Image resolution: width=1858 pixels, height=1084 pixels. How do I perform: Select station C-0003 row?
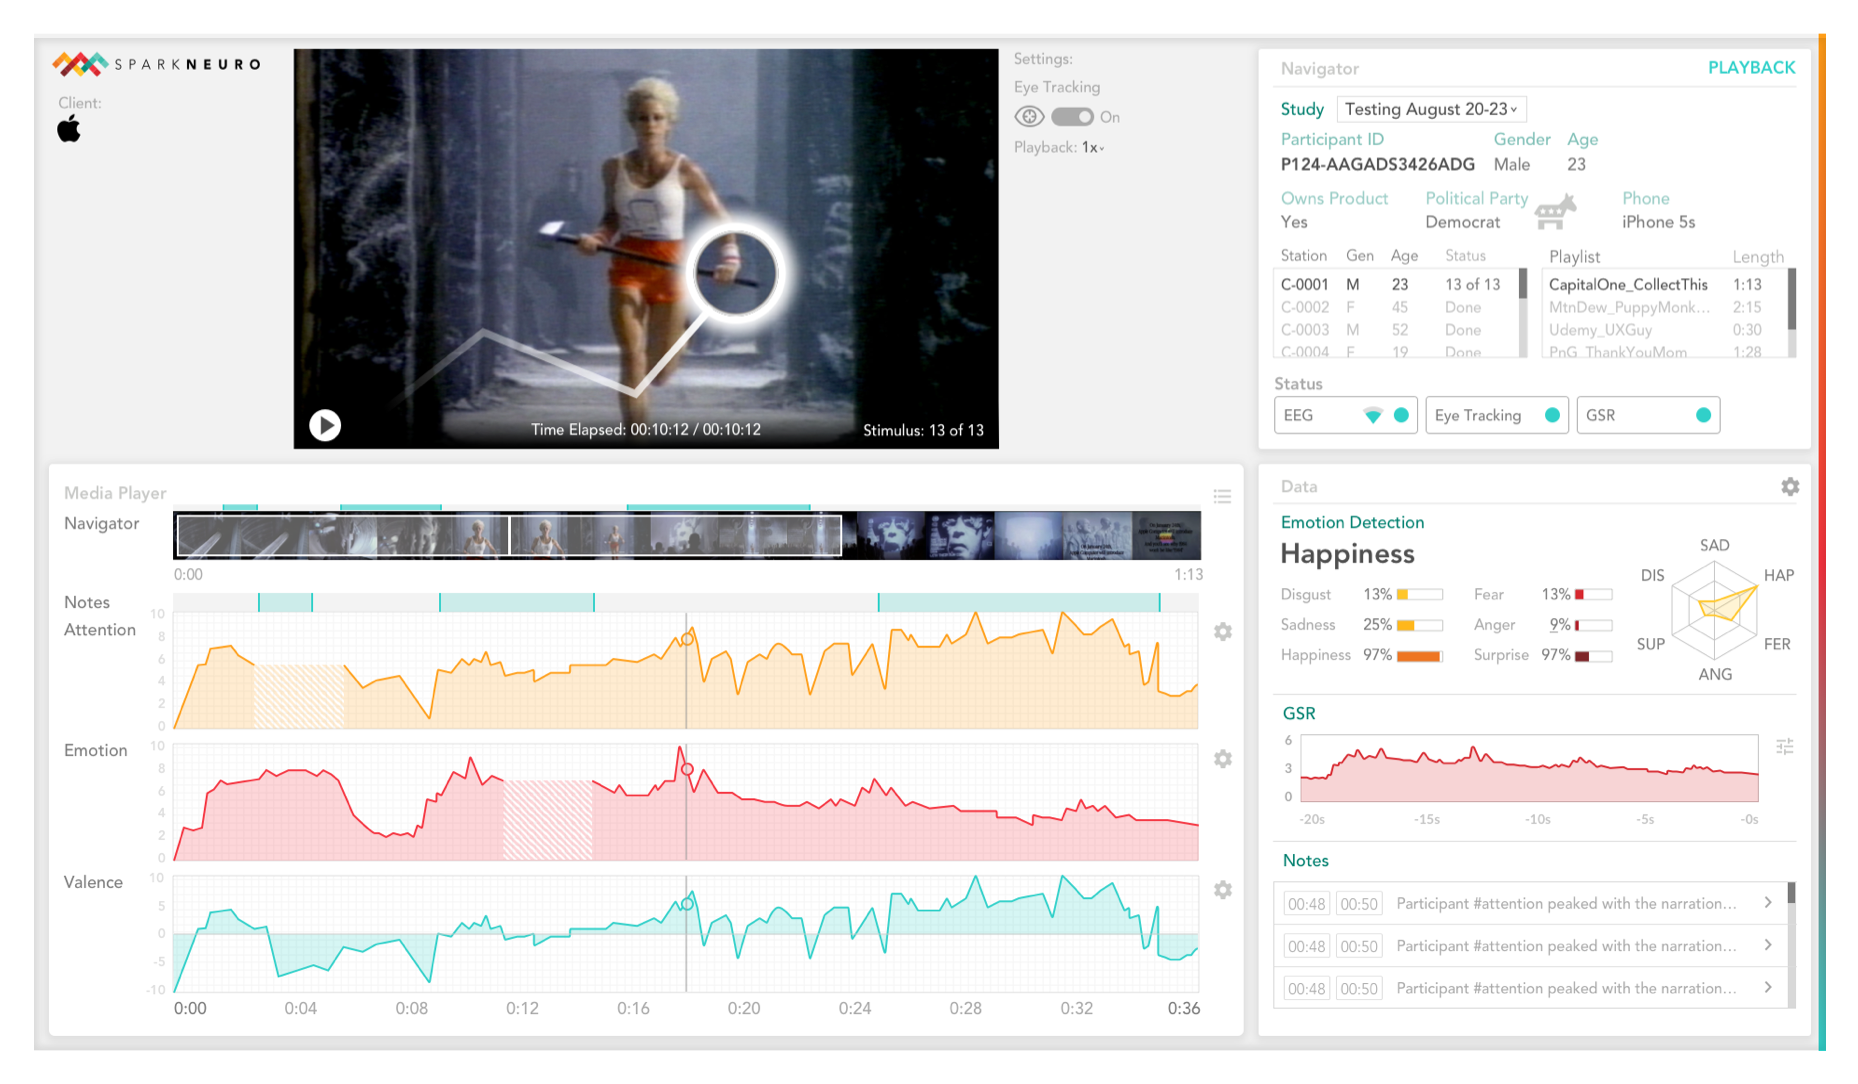[x=1395, y=330]
